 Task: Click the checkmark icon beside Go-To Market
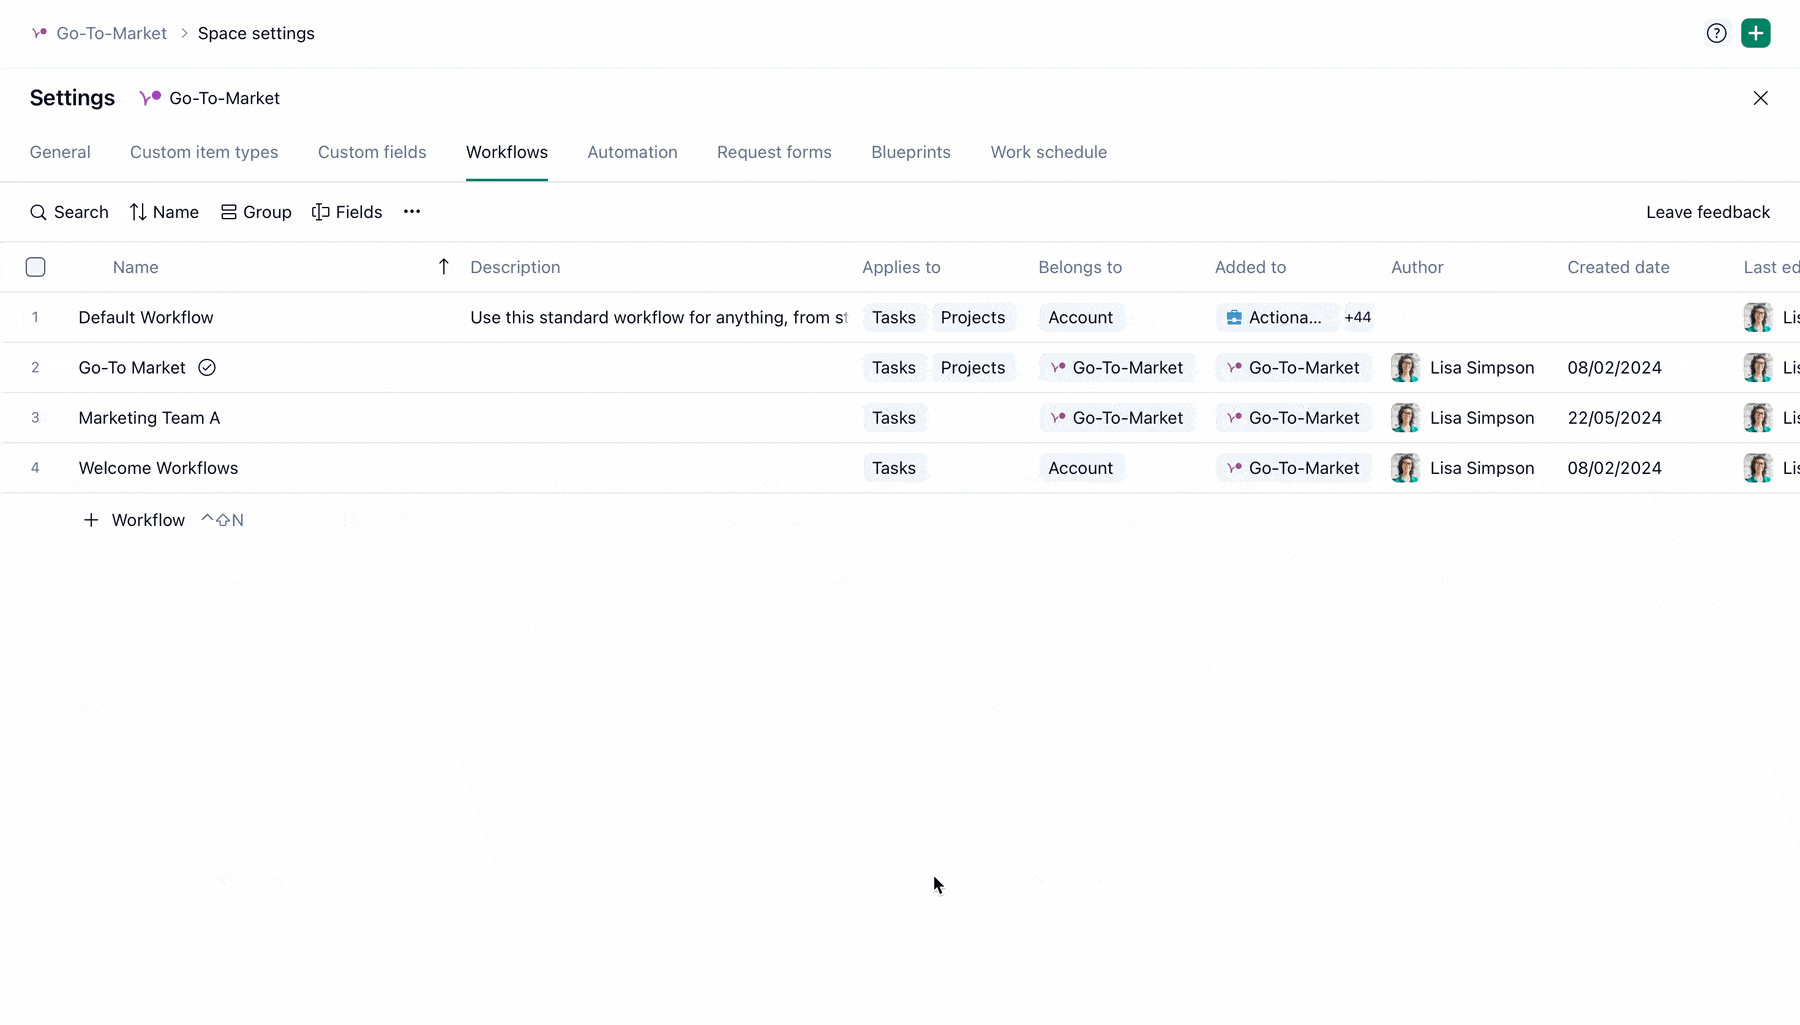(x=207, y=368)
